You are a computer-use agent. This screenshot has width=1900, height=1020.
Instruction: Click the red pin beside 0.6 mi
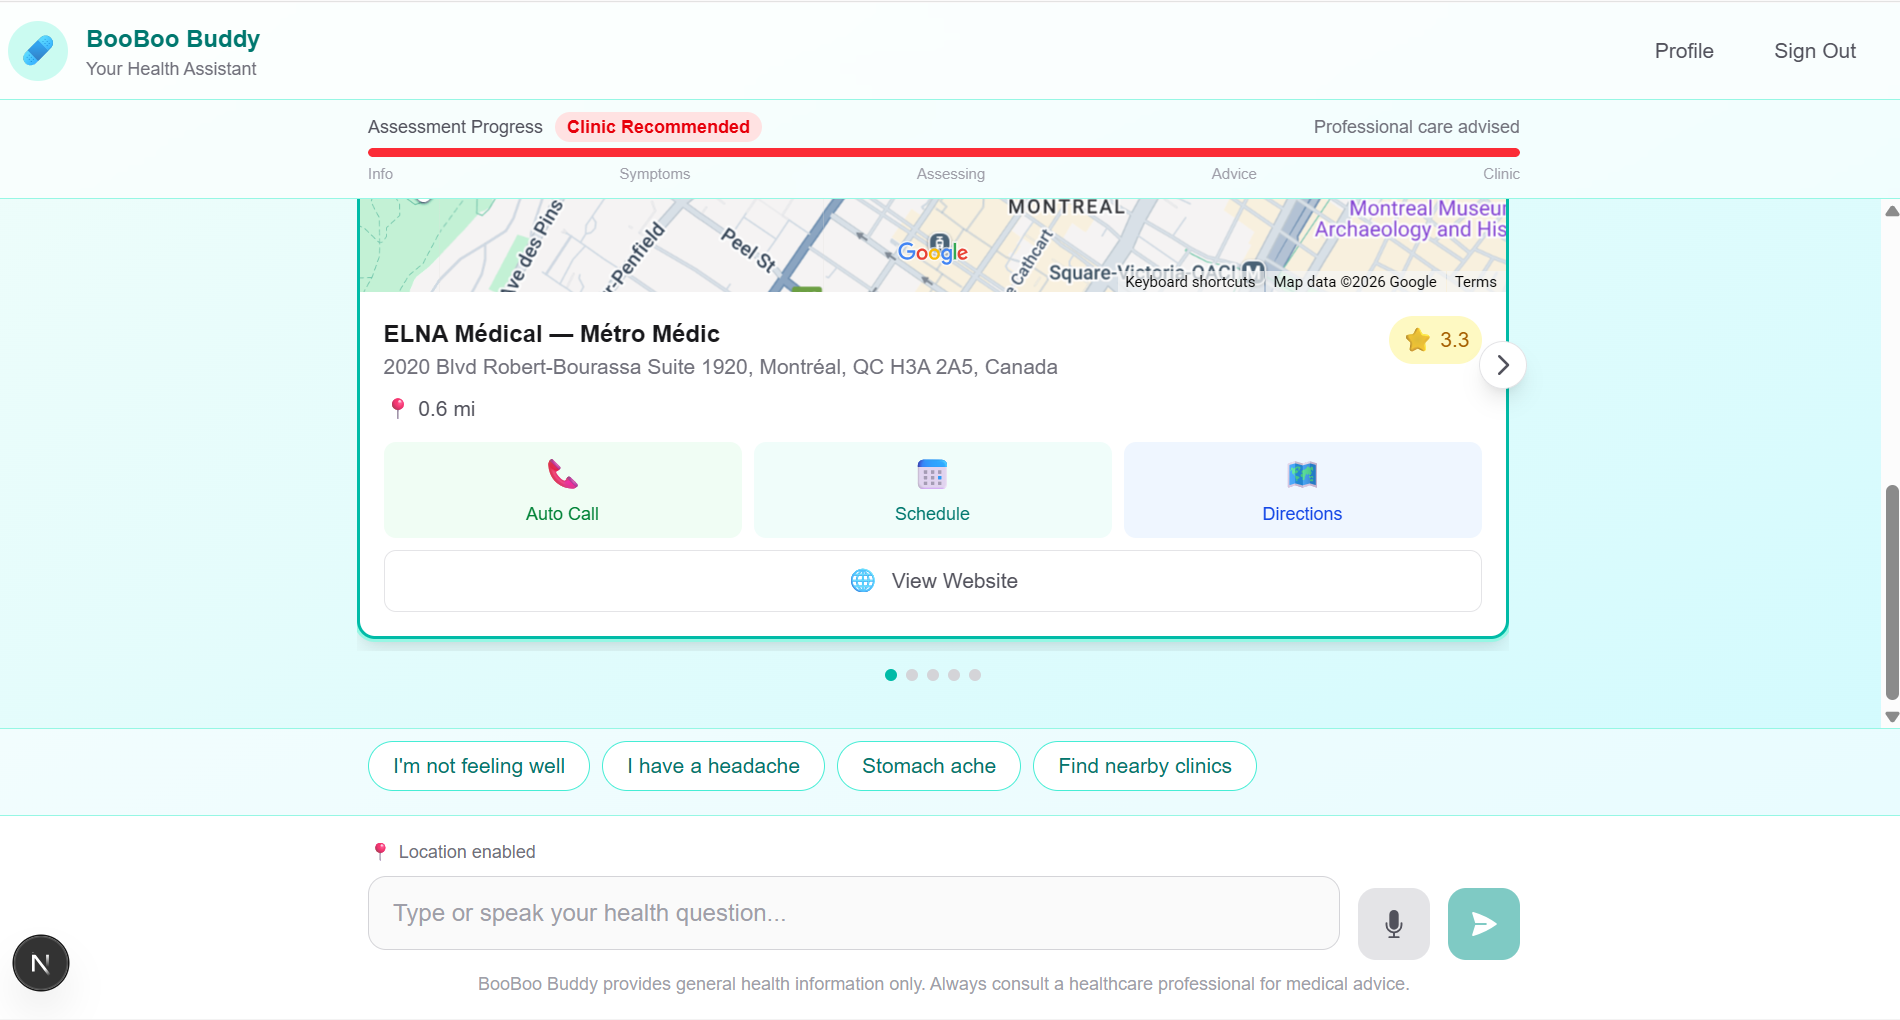(397, 408)
